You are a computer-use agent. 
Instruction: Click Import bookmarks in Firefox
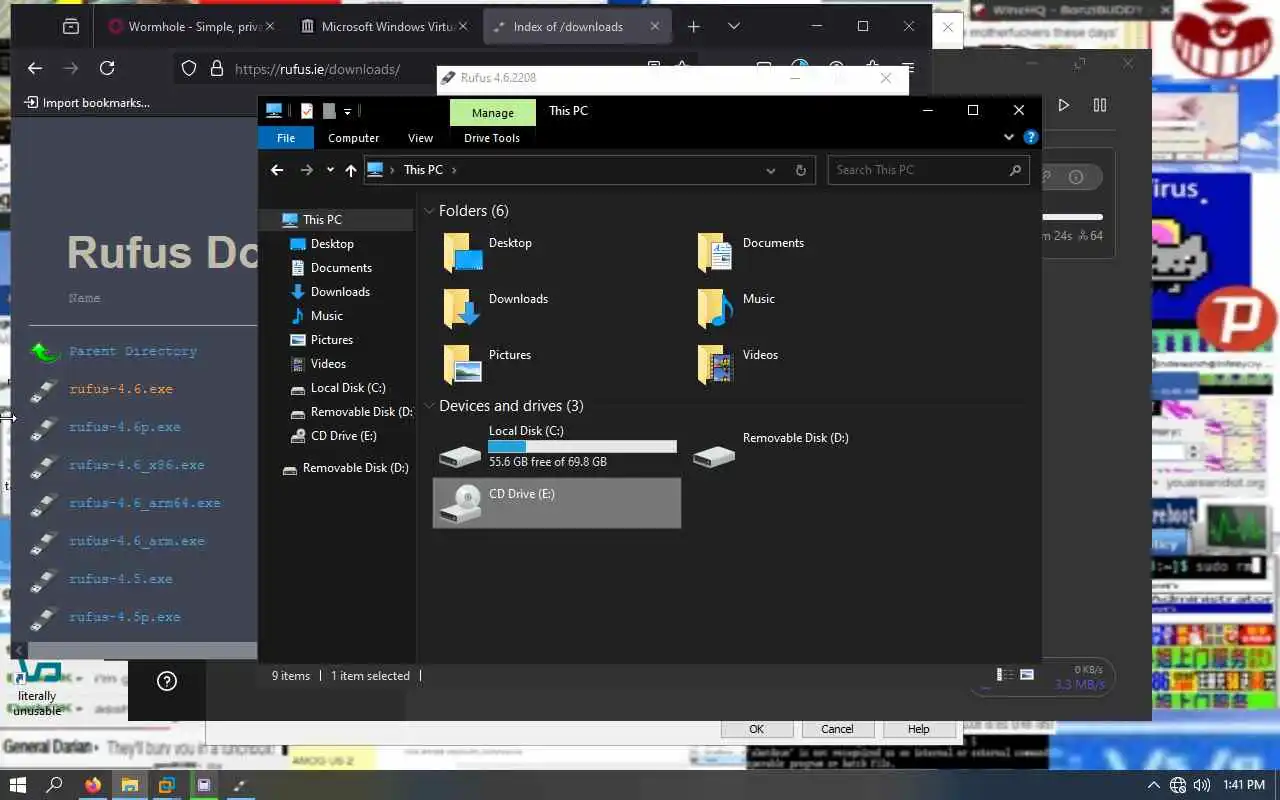(87, 102)
